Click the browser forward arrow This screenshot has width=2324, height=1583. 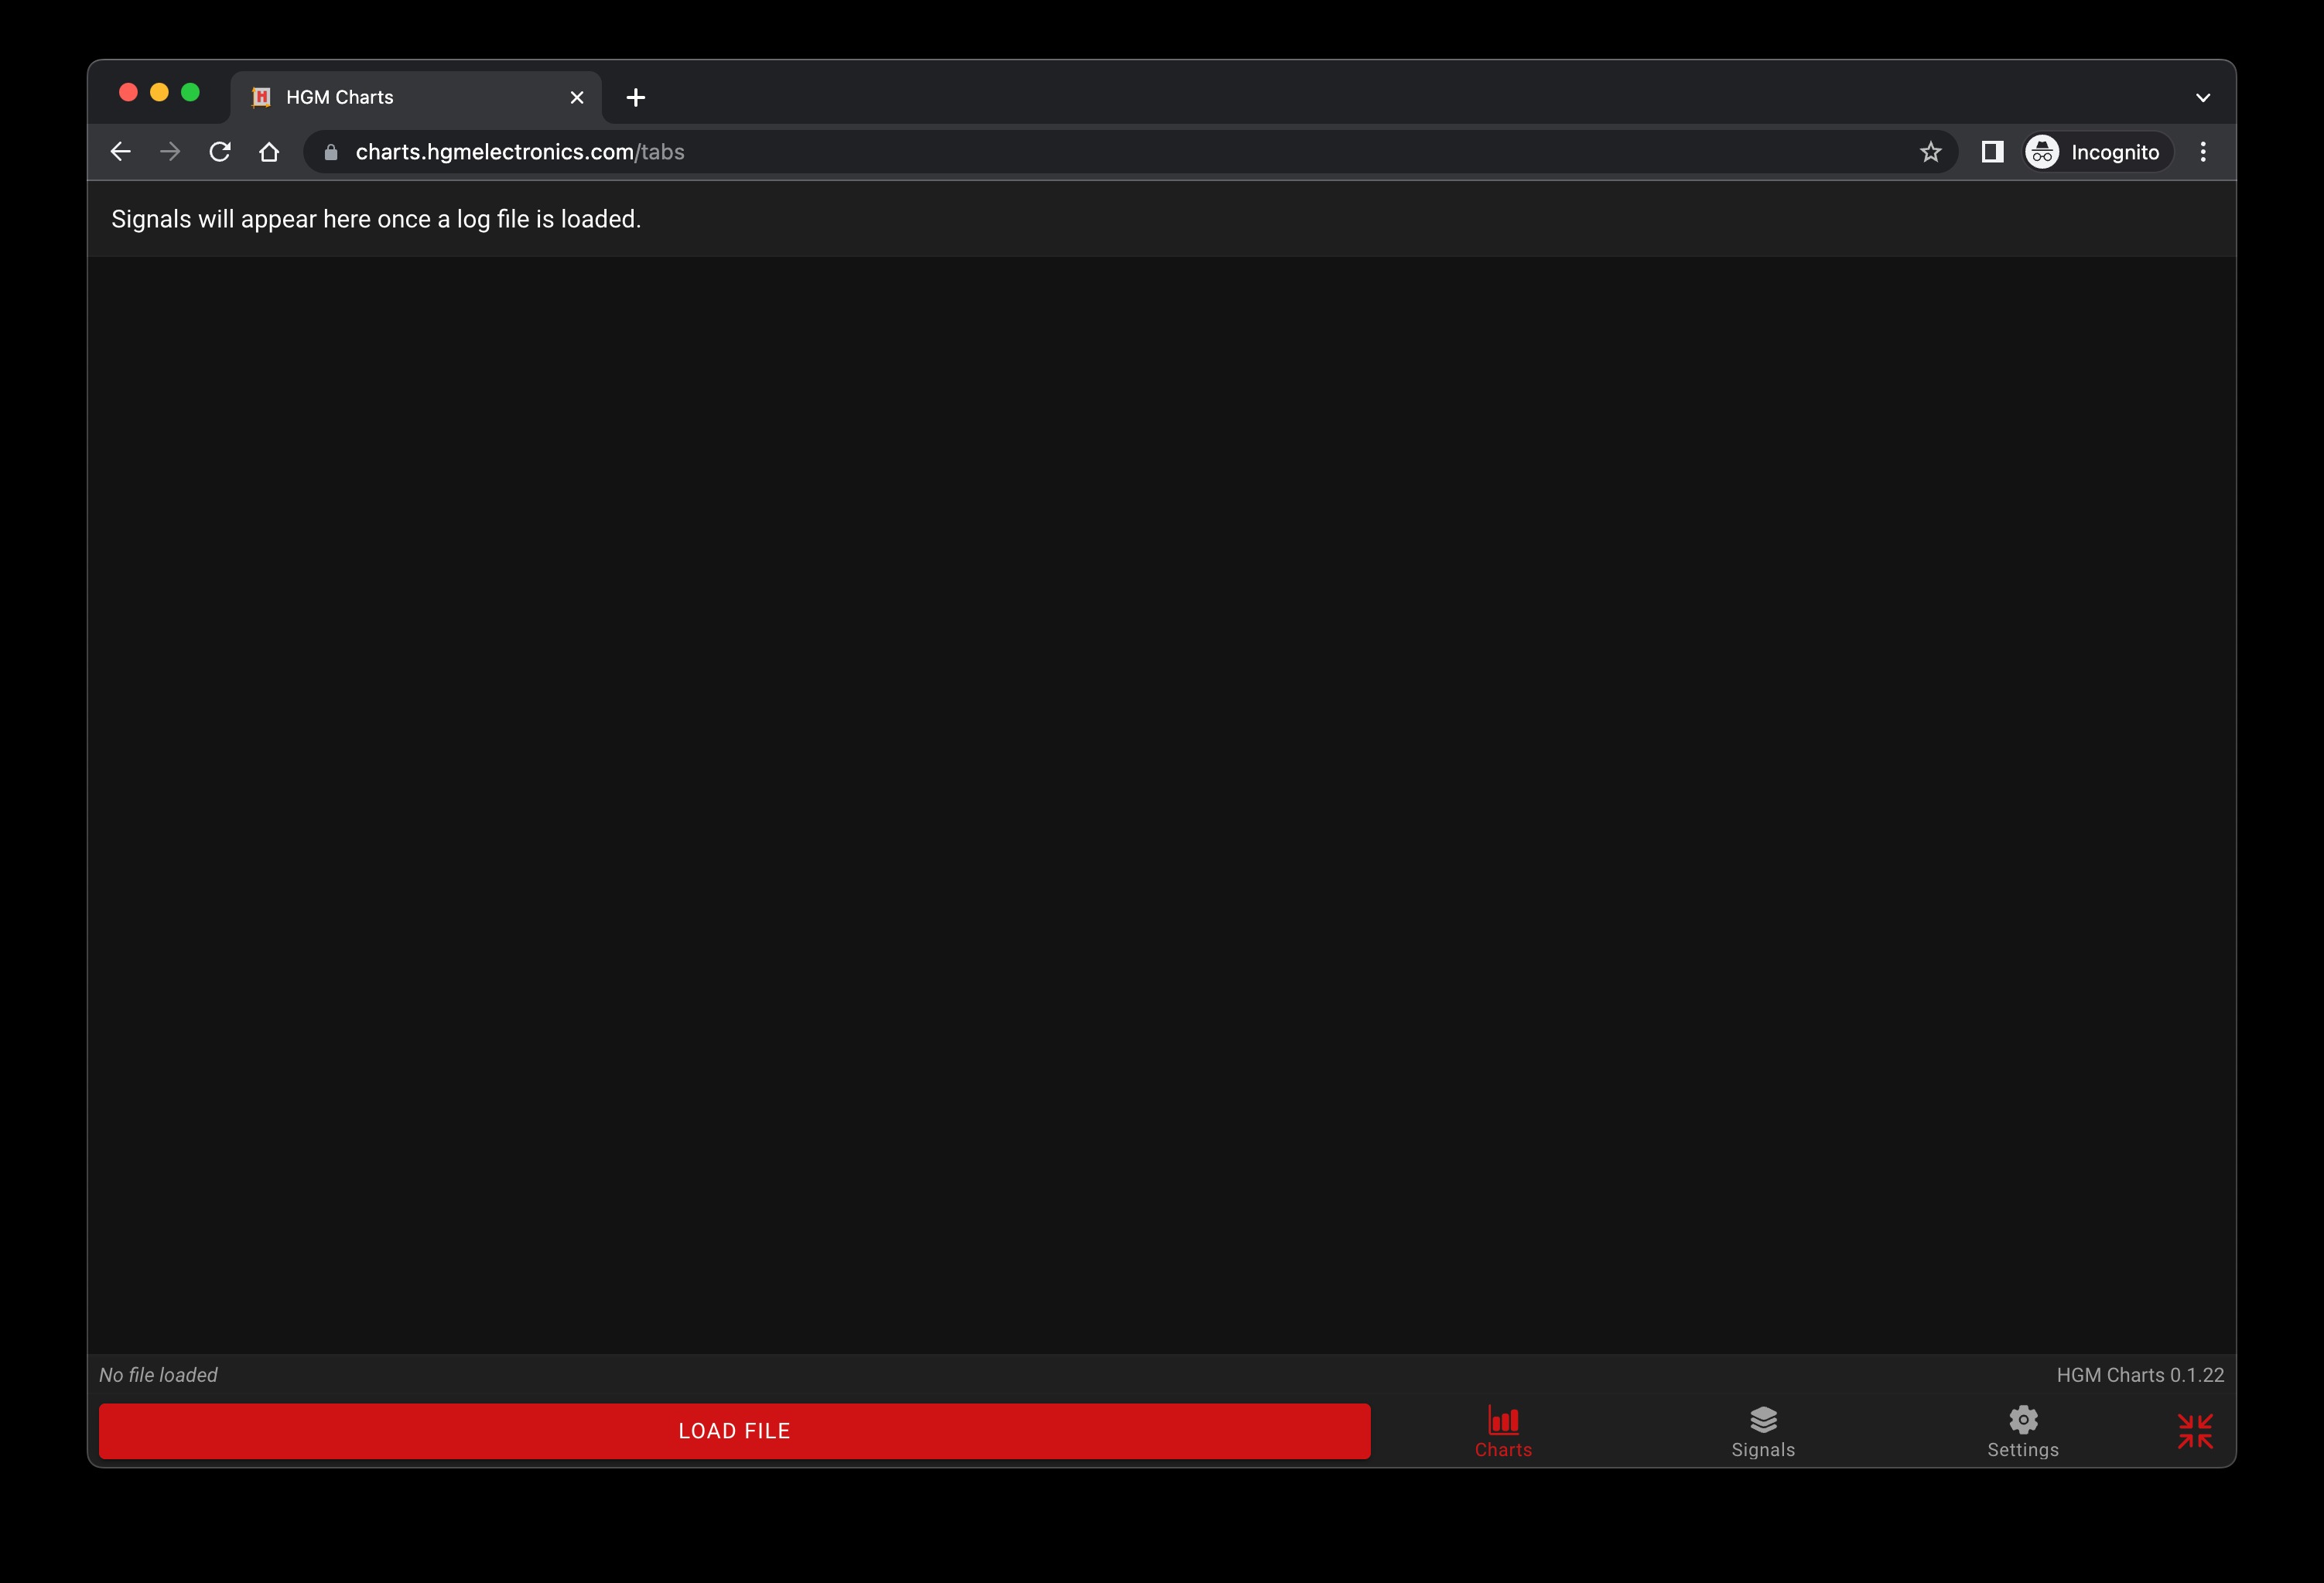point(170,152)
